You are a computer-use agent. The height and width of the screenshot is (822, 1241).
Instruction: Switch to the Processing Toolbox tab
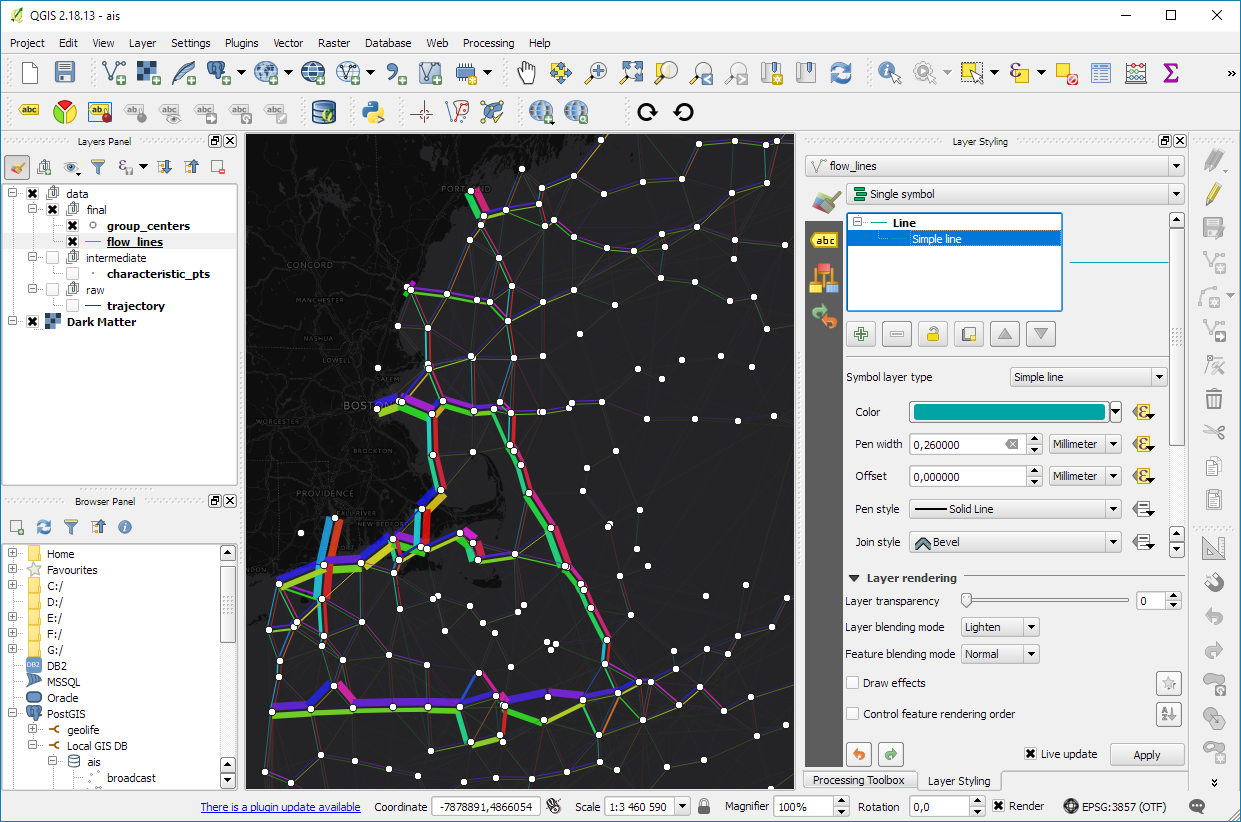[x=858, y=780]
